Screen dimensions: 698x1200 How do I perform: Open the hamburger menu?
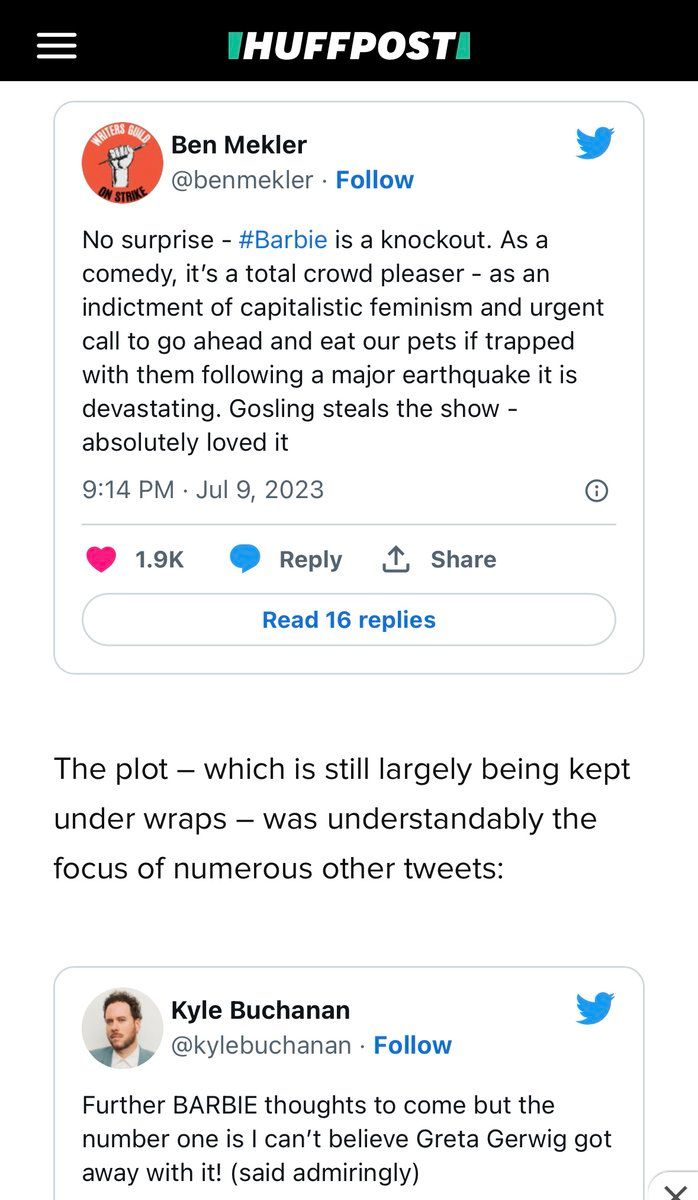click(x=56, y=46)
